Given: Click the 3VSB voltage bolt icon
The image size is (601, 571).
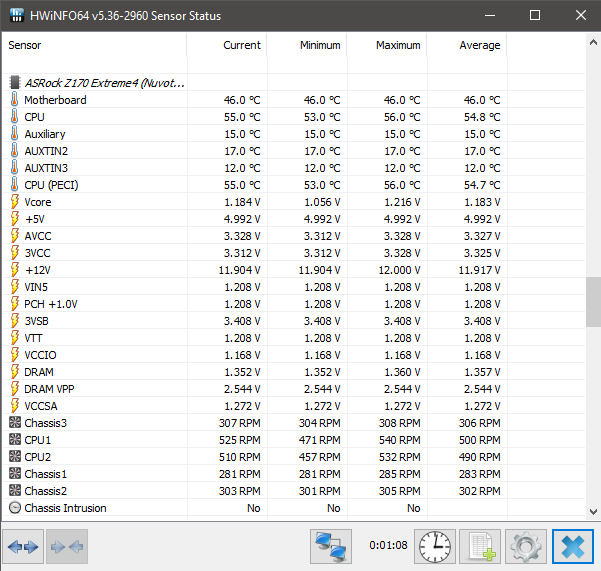Looking at the screenshot, I should pos(15,321).
